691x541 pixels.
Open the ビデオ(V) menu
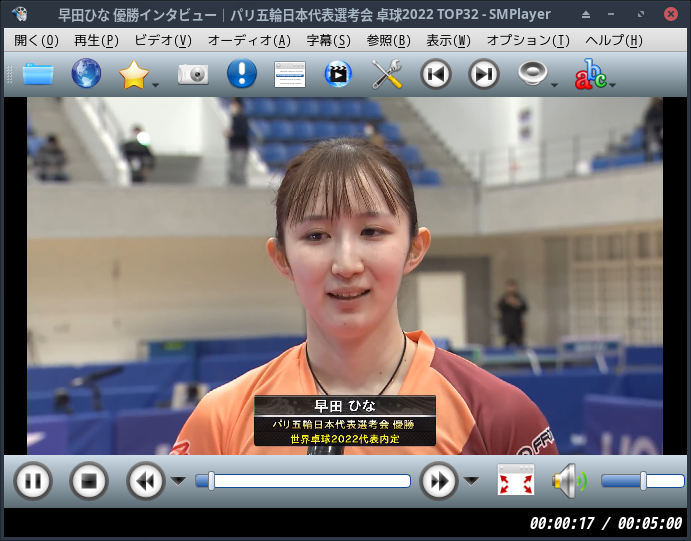[163, 41]
